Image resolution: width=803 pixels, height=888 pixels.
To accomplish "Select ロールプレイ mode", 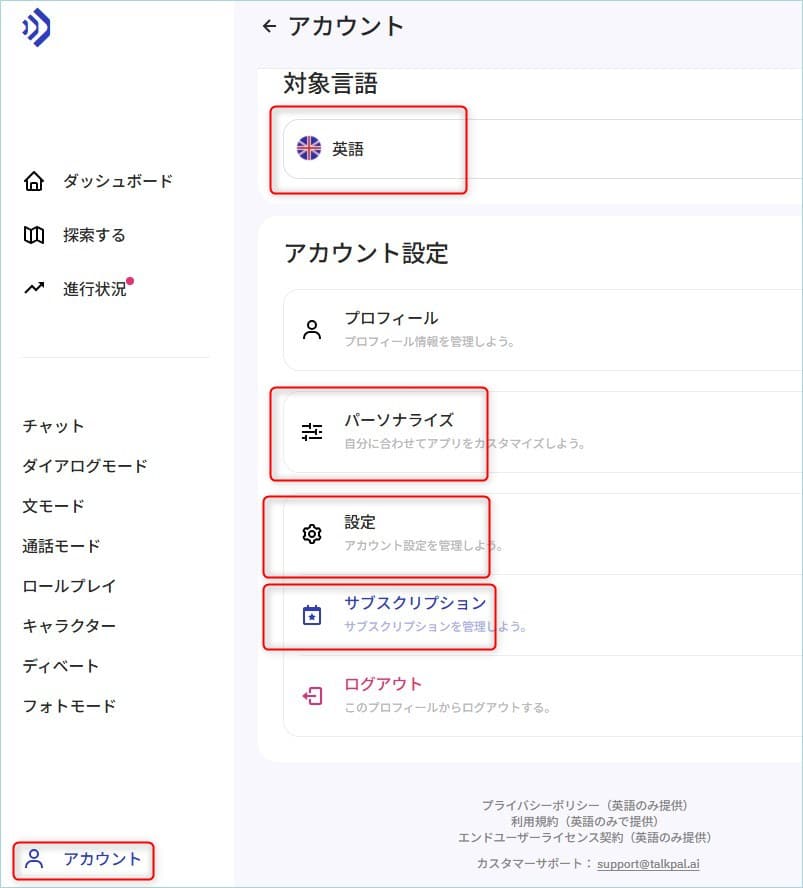I will 69,586.
